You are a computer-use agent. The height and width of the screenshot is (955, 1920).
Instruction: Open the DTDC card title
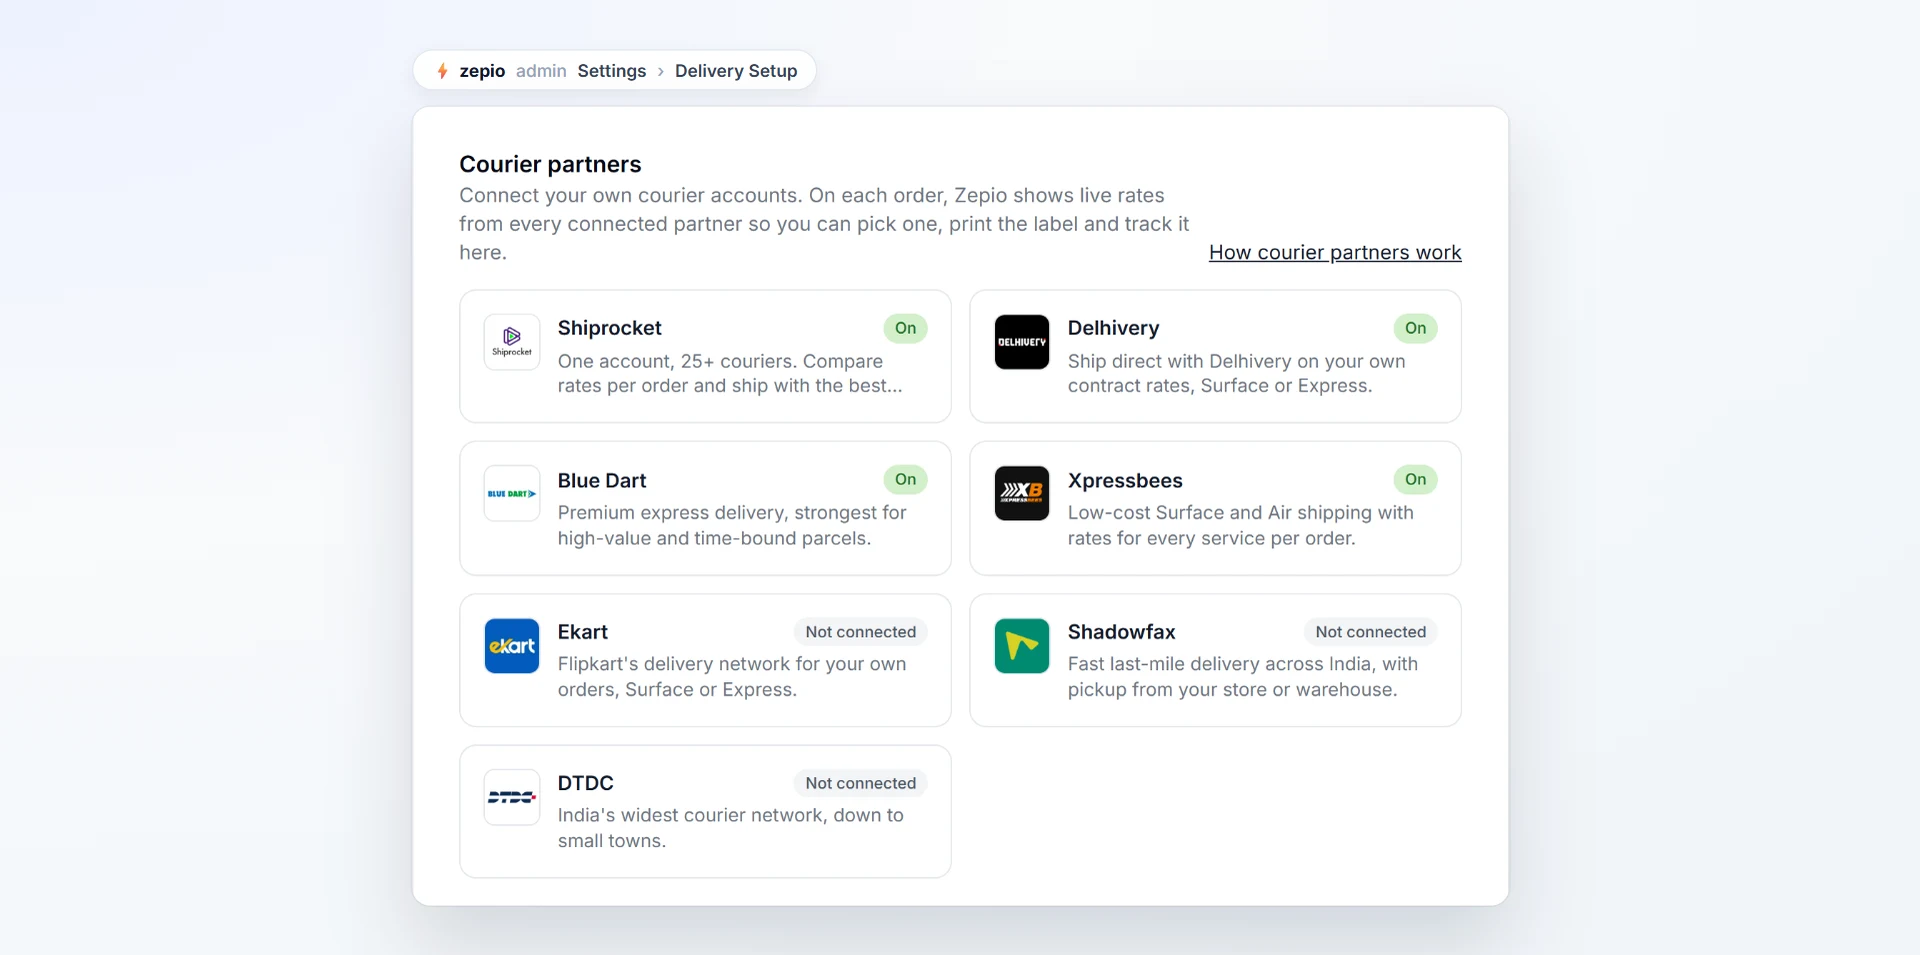(x=586, y=783)
